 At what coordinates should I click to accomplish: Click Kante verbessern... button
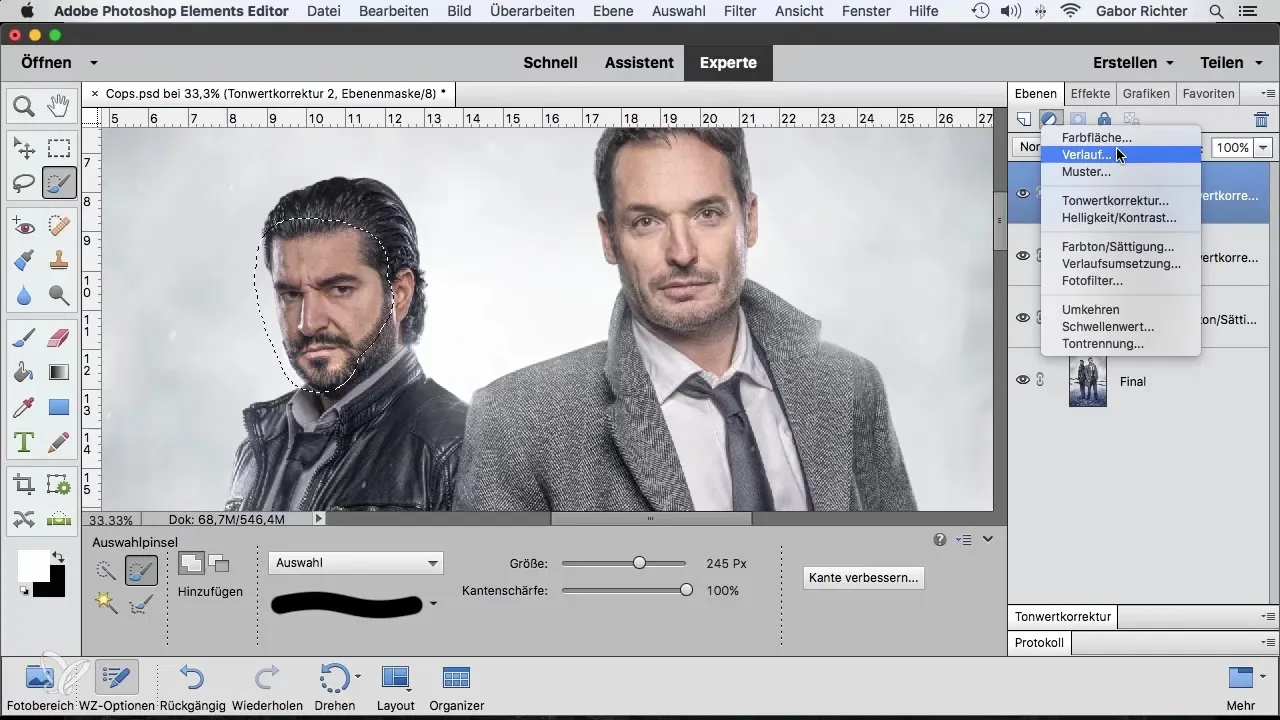pyautogui.click(x=864, y=578)
